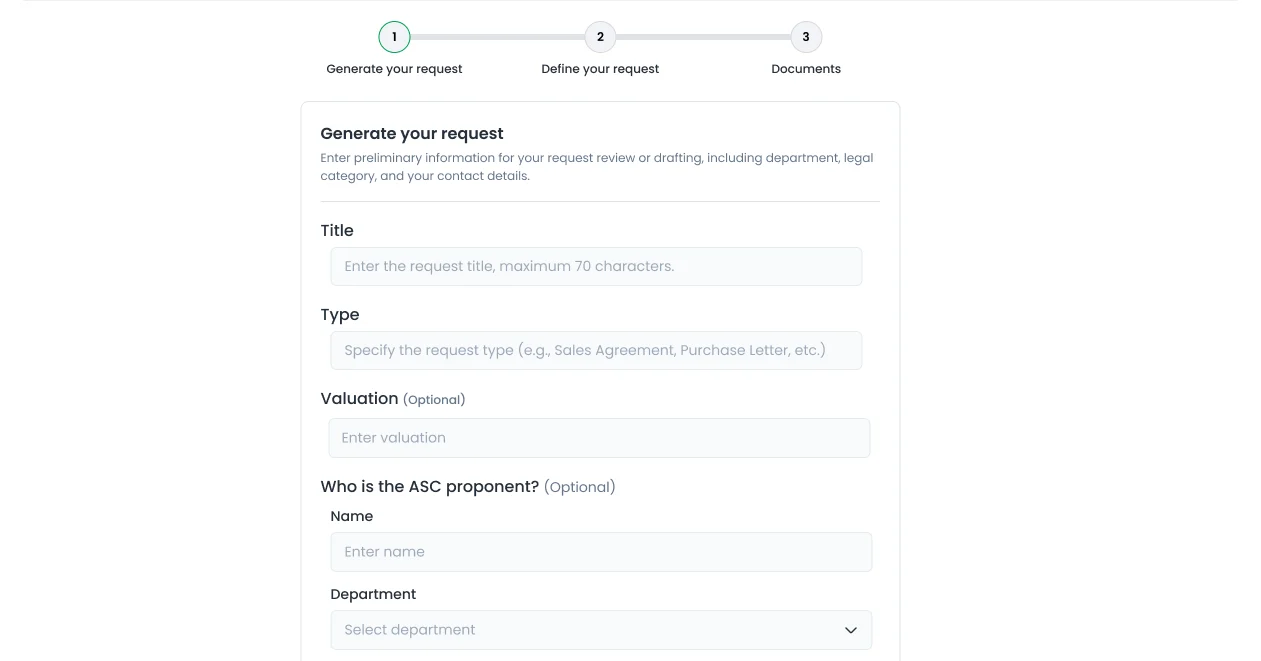Go to step 2 circle indicator

[x=600, y=37]
